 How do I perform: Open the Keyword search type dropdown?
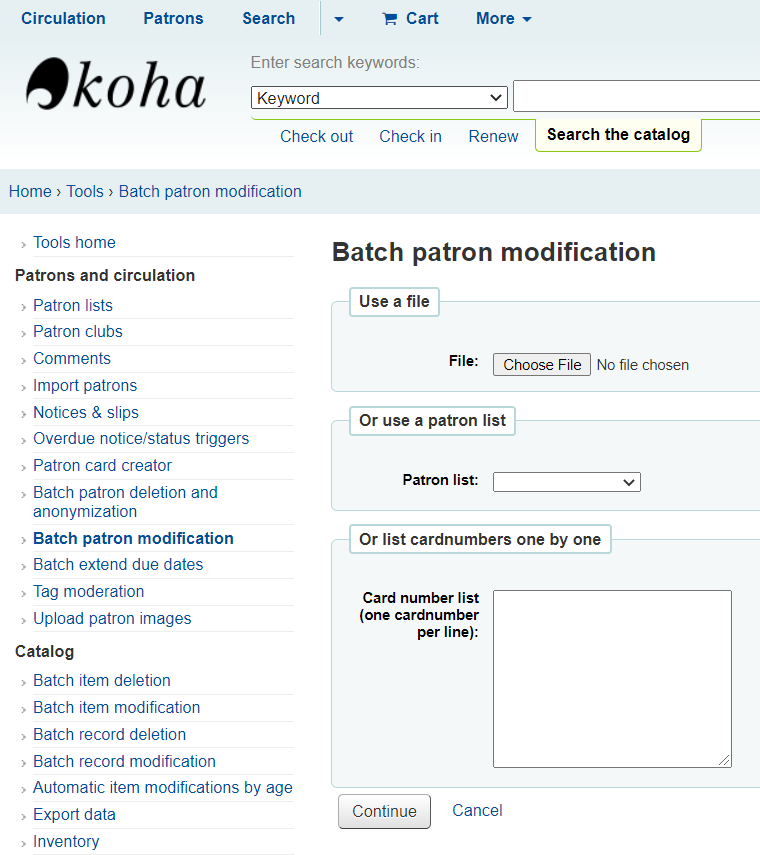click(379, 98)
